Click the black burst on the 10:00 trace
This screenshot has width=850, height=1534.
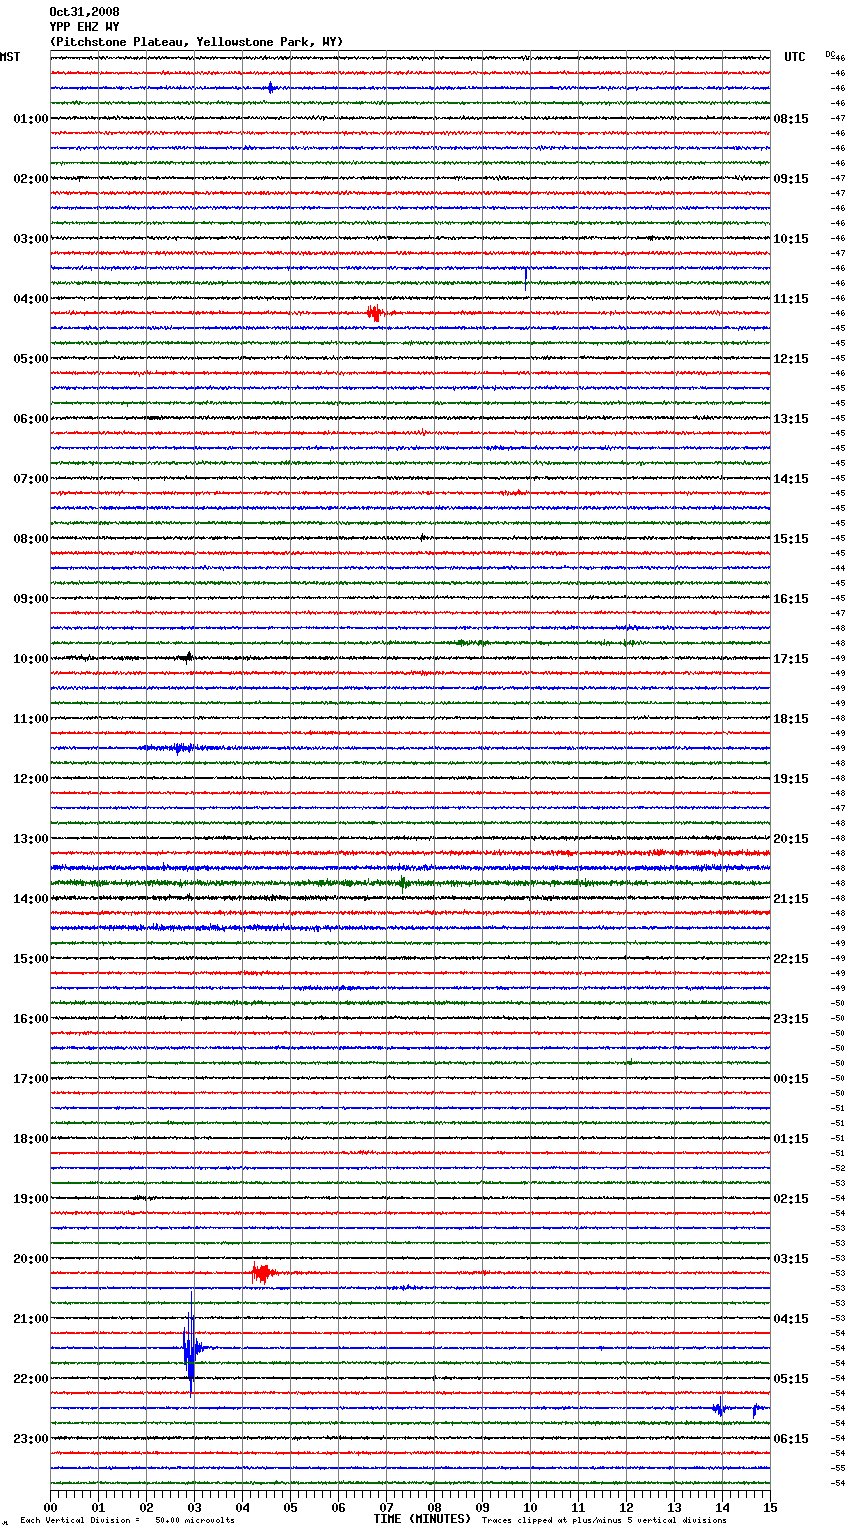coord(188,658)
